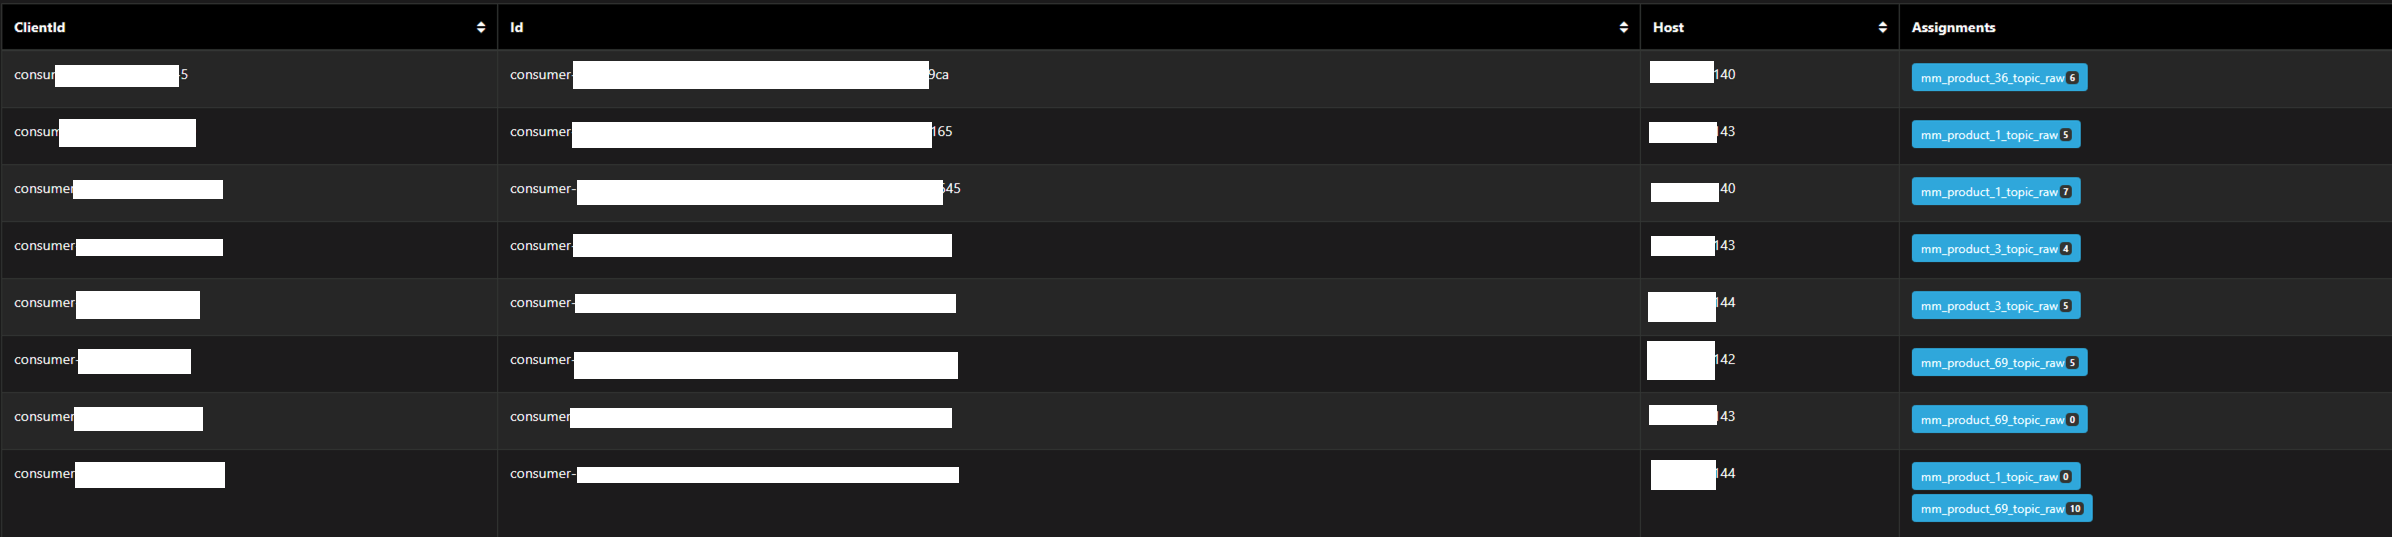The image size is (2400, 537).
Task: Click the ClientId column header label
Action: point(40,27)
